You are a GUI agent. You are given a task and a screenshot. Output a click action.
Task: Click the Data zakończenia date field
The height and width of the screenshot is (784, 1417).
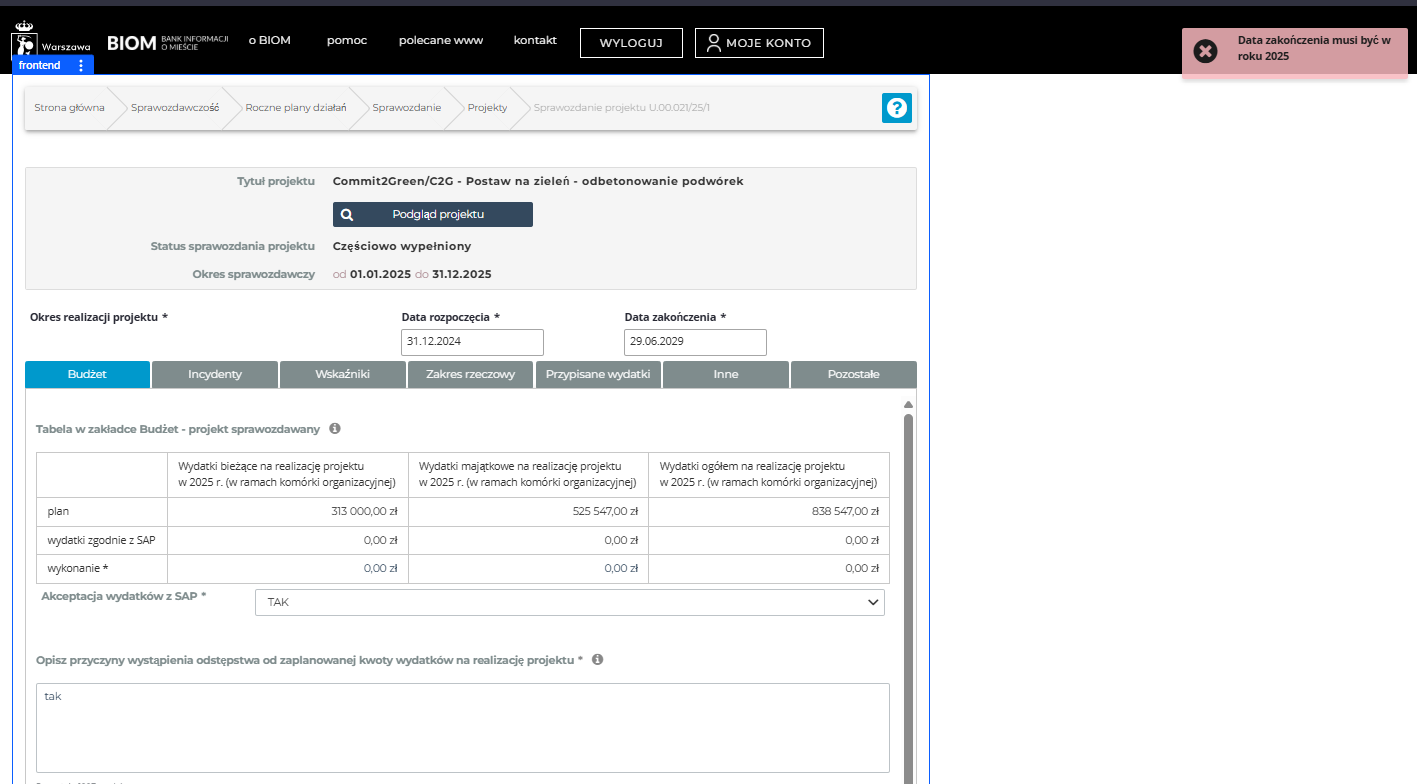click(x=695, y=342)
